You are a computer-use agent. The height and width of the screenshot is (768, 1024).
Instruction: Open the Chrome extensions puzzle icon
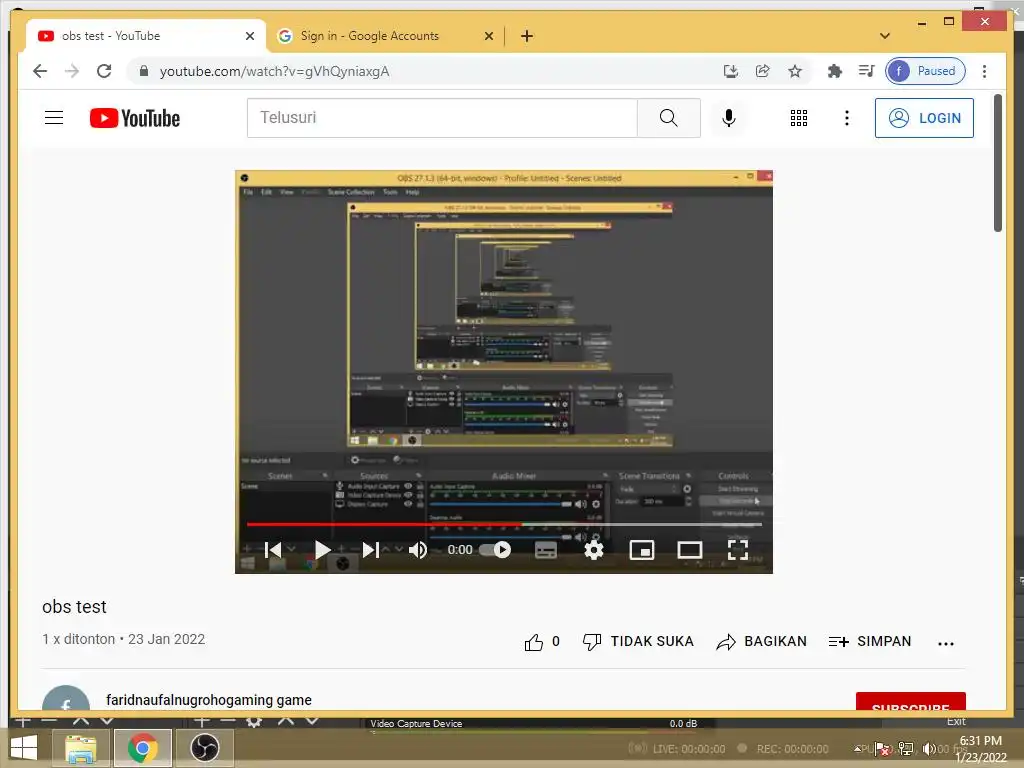tap(835, 71)
